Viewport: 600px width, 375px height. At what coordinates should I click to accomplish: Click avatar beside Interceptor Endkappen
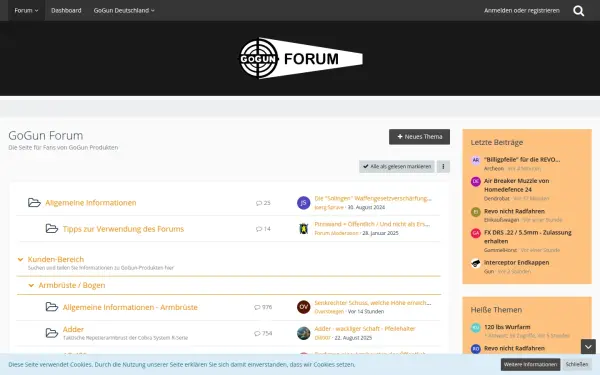(476, 263)
